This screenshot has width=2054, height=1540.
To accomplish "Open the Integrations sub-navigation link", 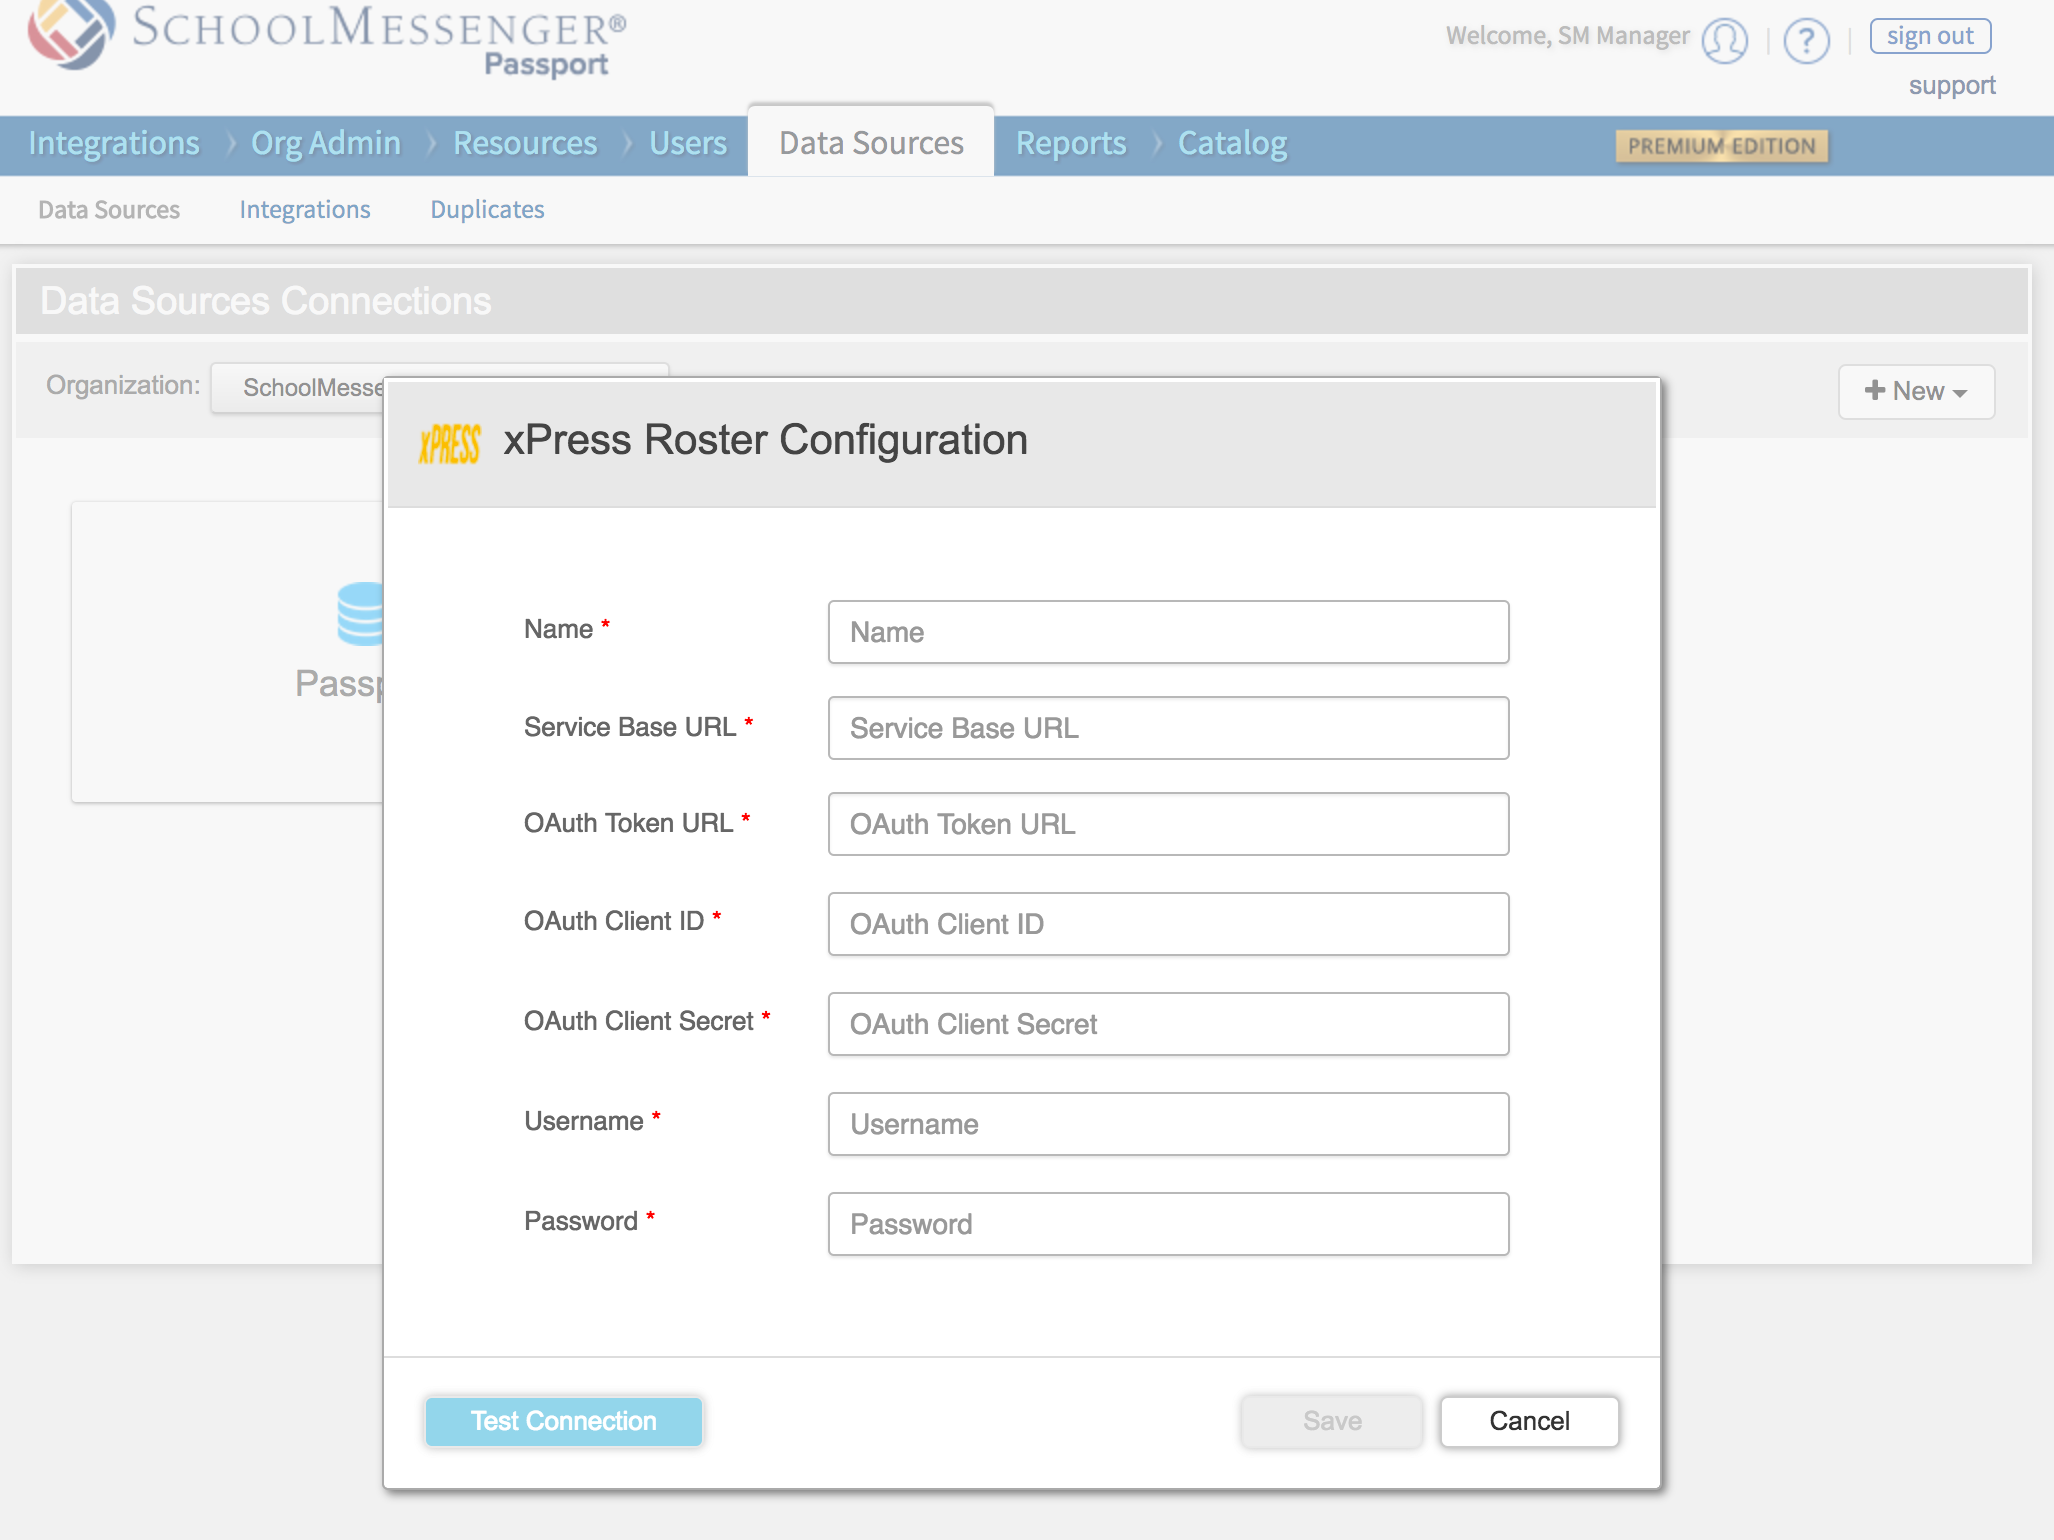I will [x=304, y=210].
